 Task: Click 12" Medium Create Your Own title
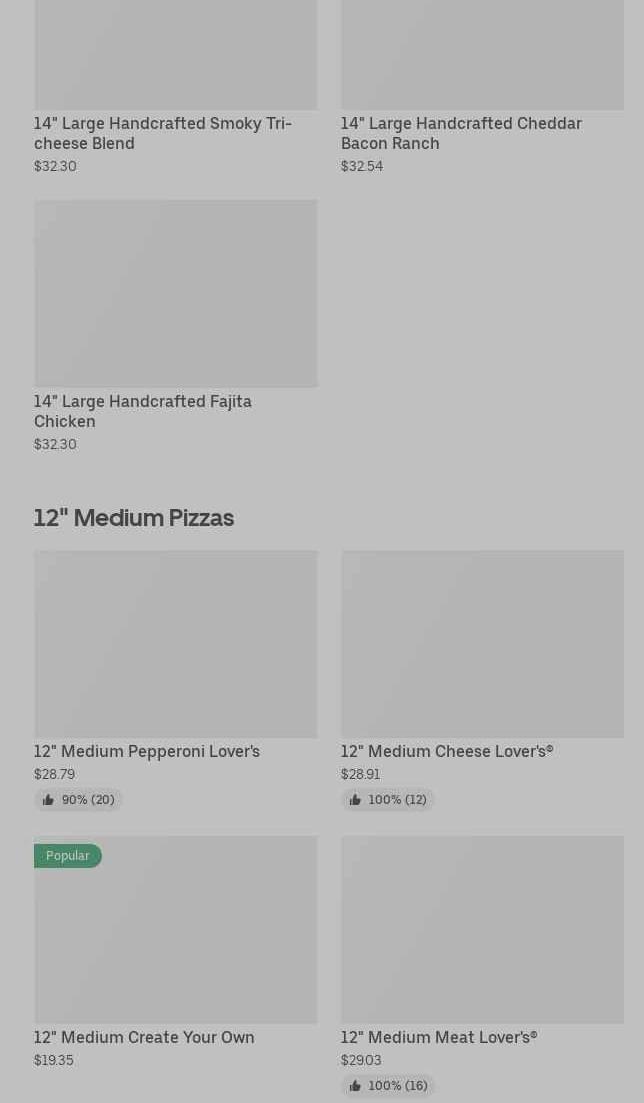point(144,1037)
